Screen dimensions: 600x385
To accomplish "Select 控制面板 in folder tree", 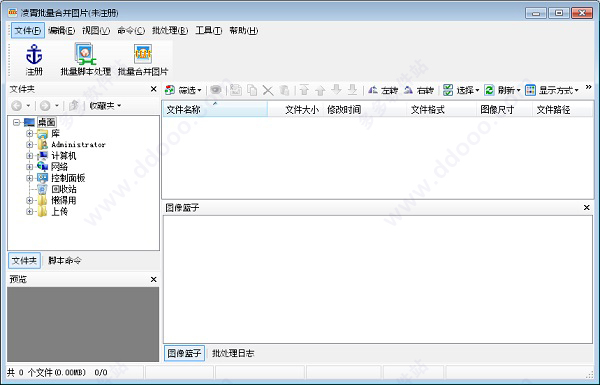I will click(68, 178).
